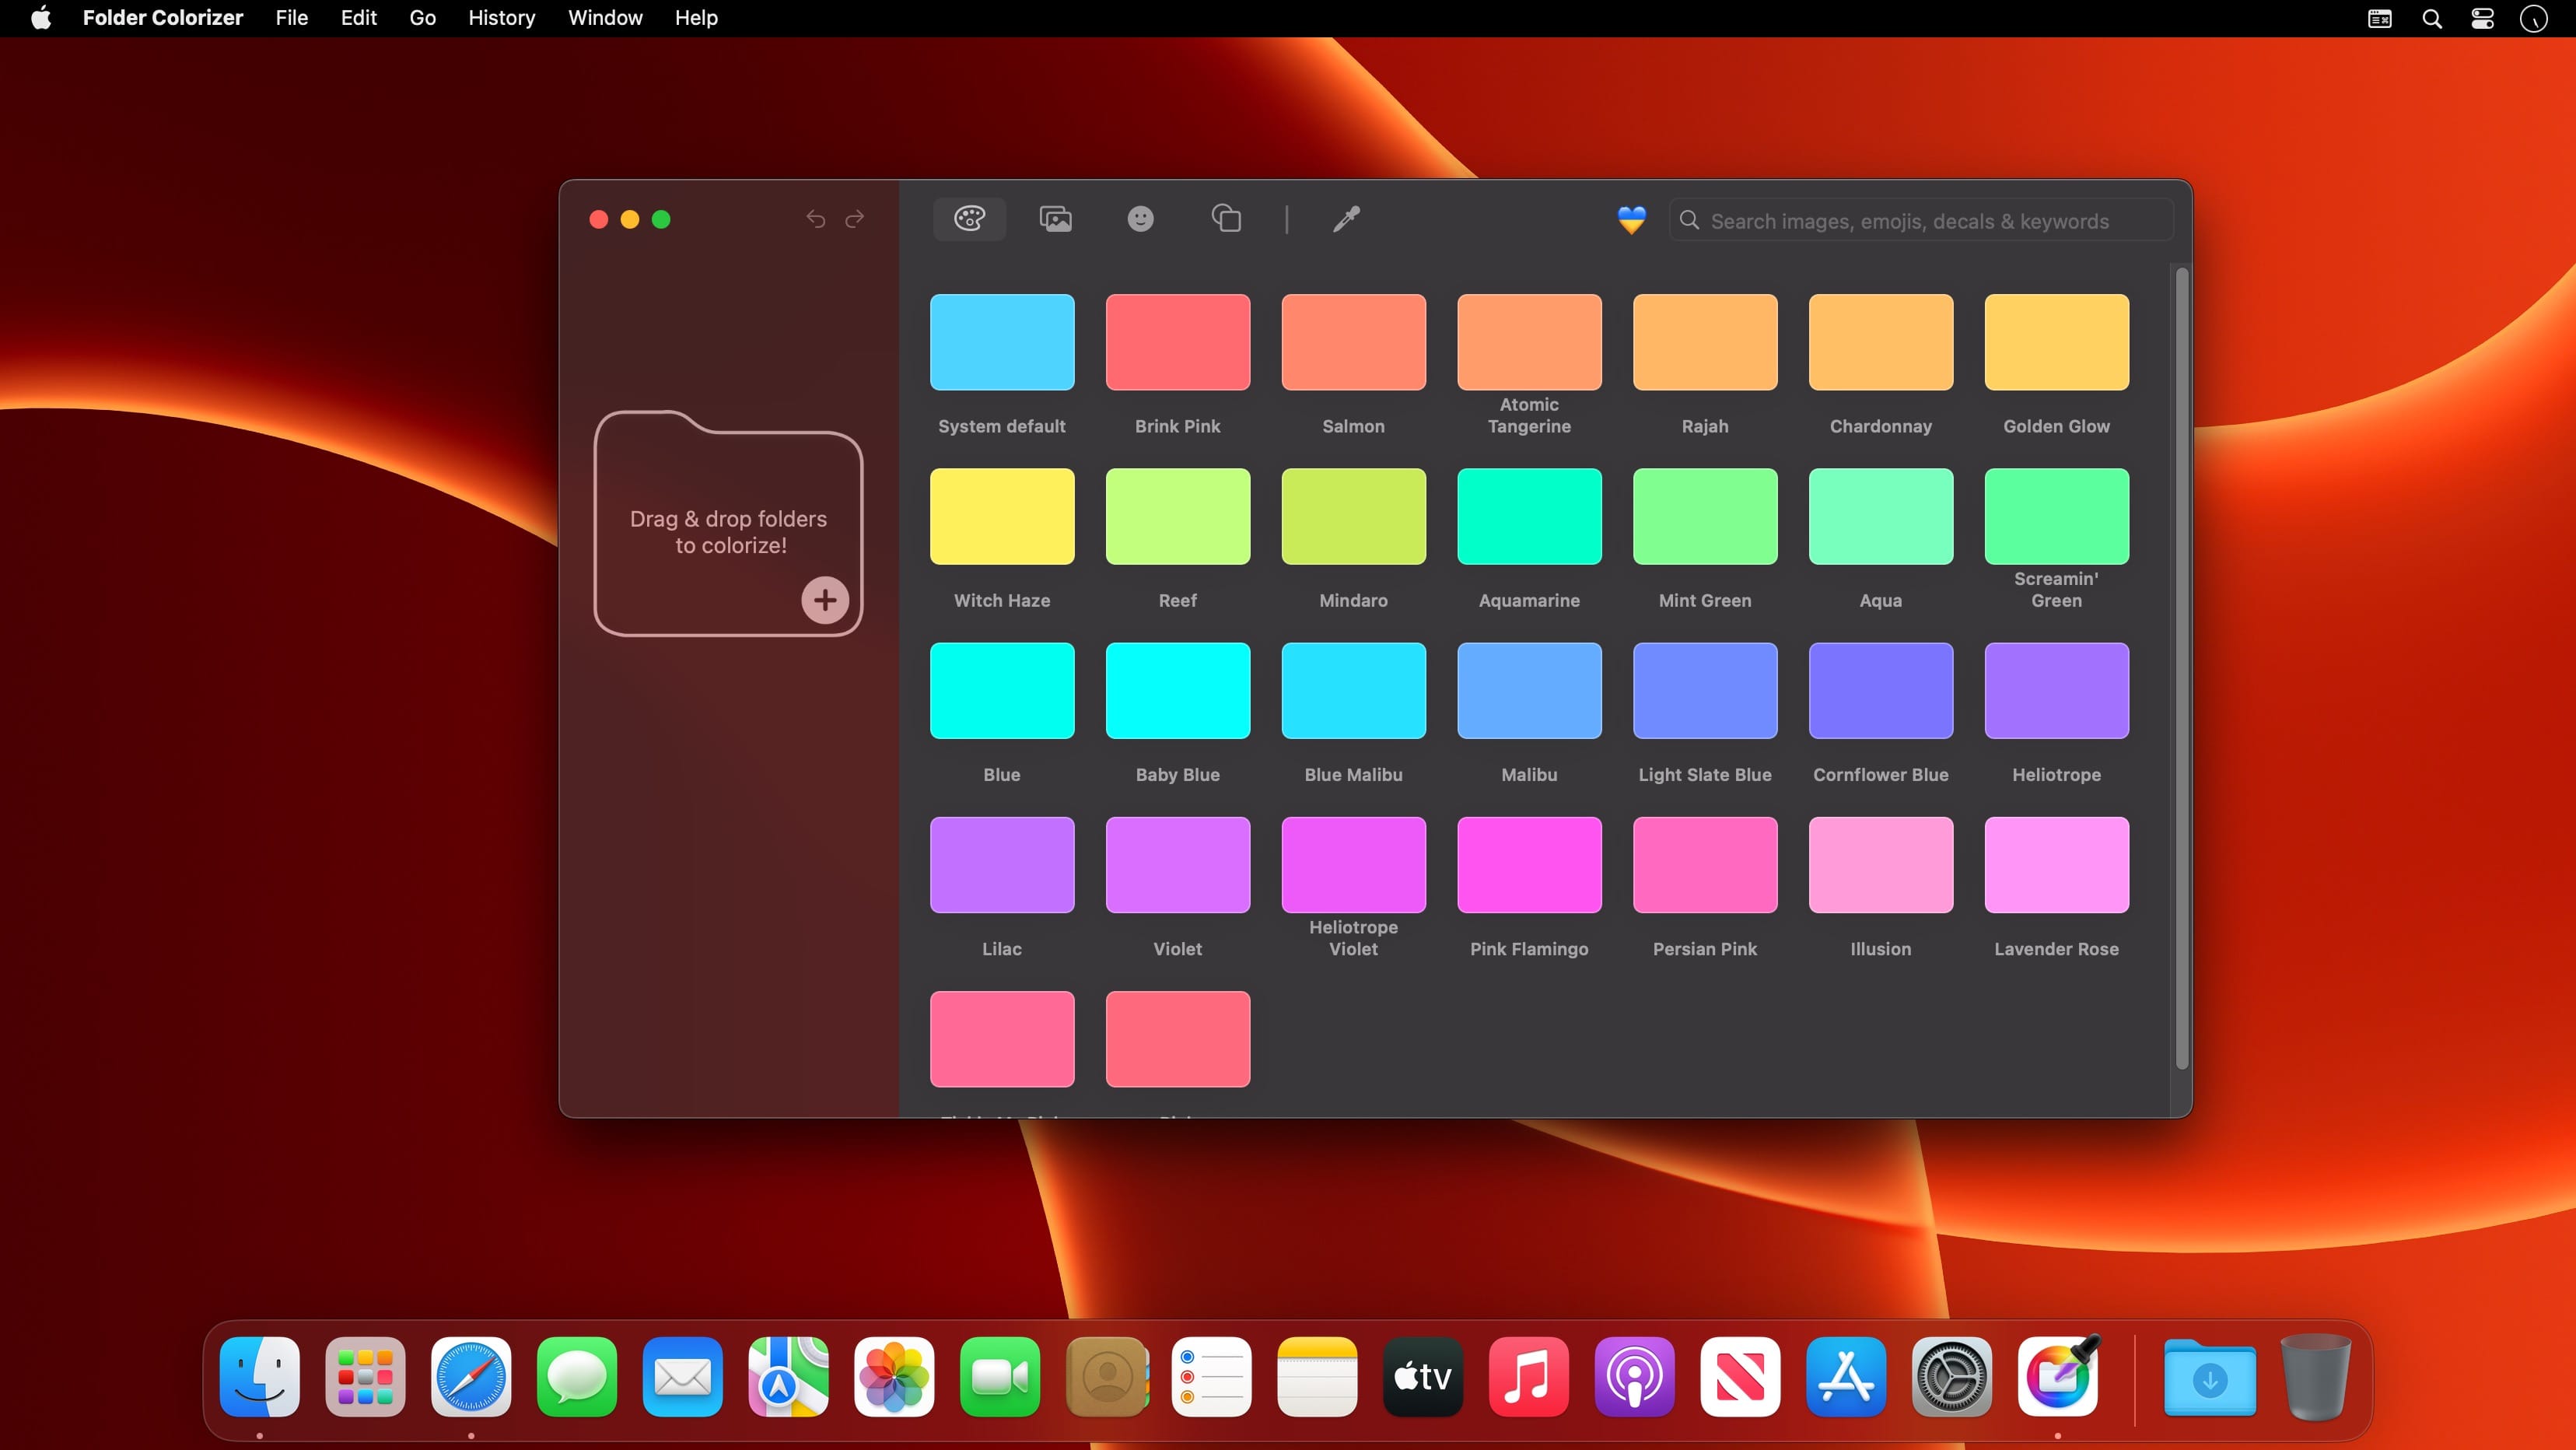
Task: Open the History menu
Action: coord(501,18)
